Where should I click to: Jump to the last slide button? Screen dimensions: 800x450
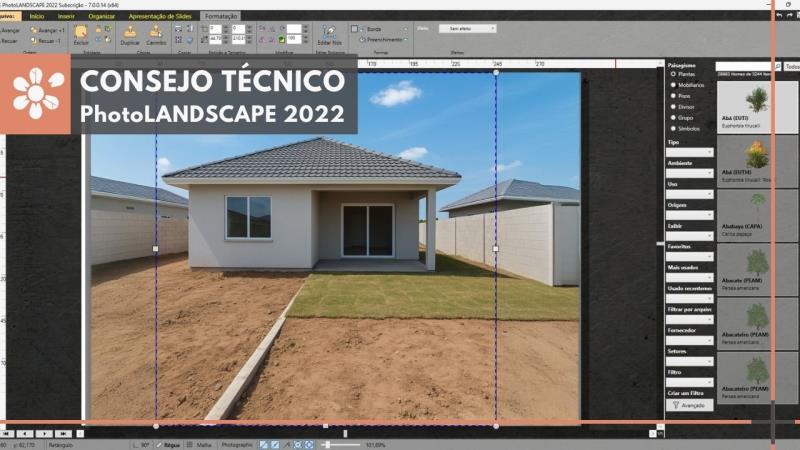(x=63, y=434)
